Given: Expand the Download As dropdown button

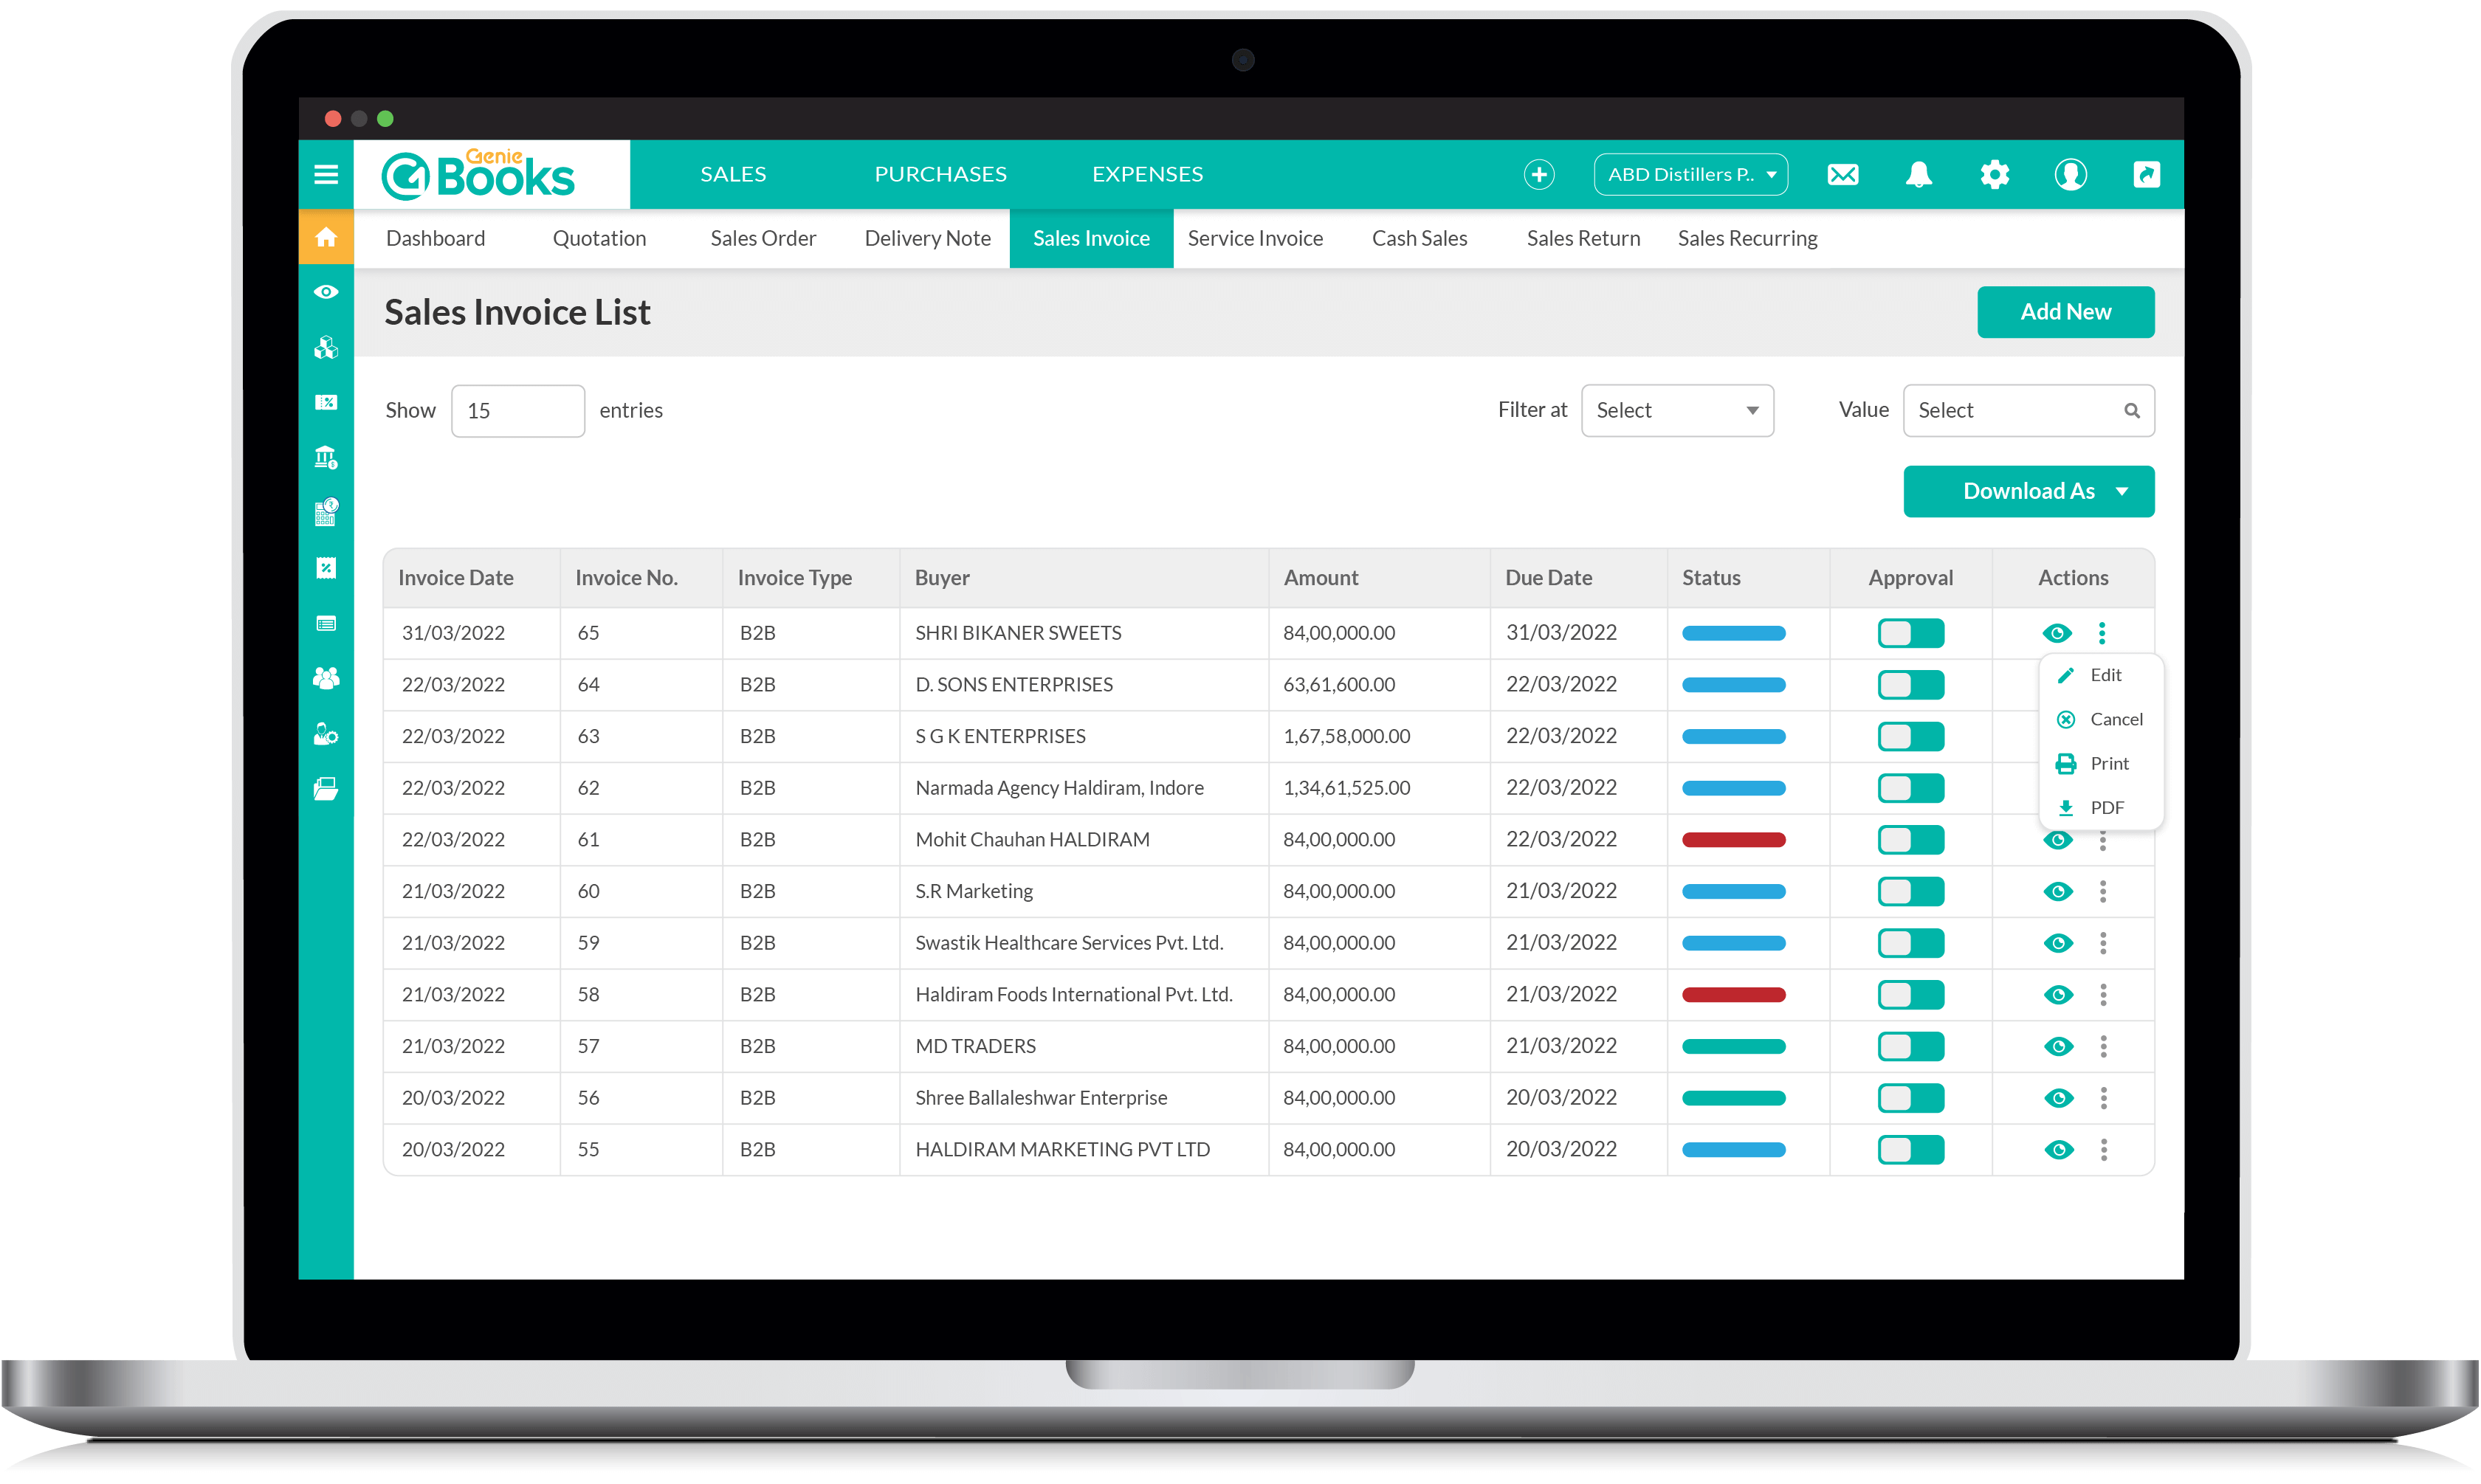Looking at the screenshot, I should tap(2028, 491).
